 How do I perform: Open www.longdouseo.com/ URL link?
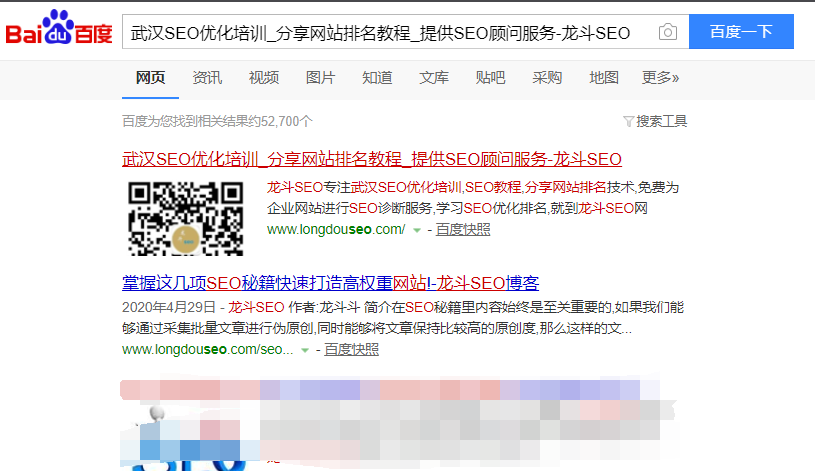click(336, 229)
